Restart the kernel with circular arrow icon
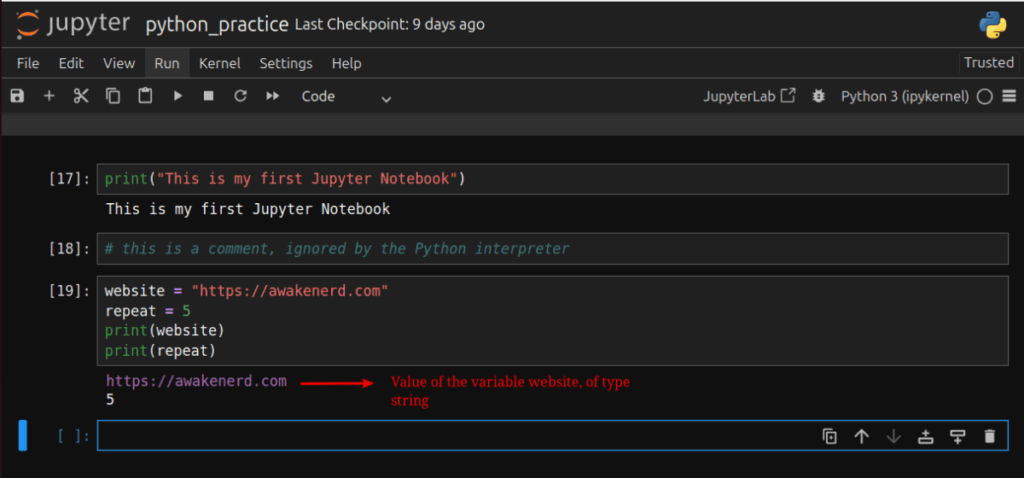 [x=240, y=96]
